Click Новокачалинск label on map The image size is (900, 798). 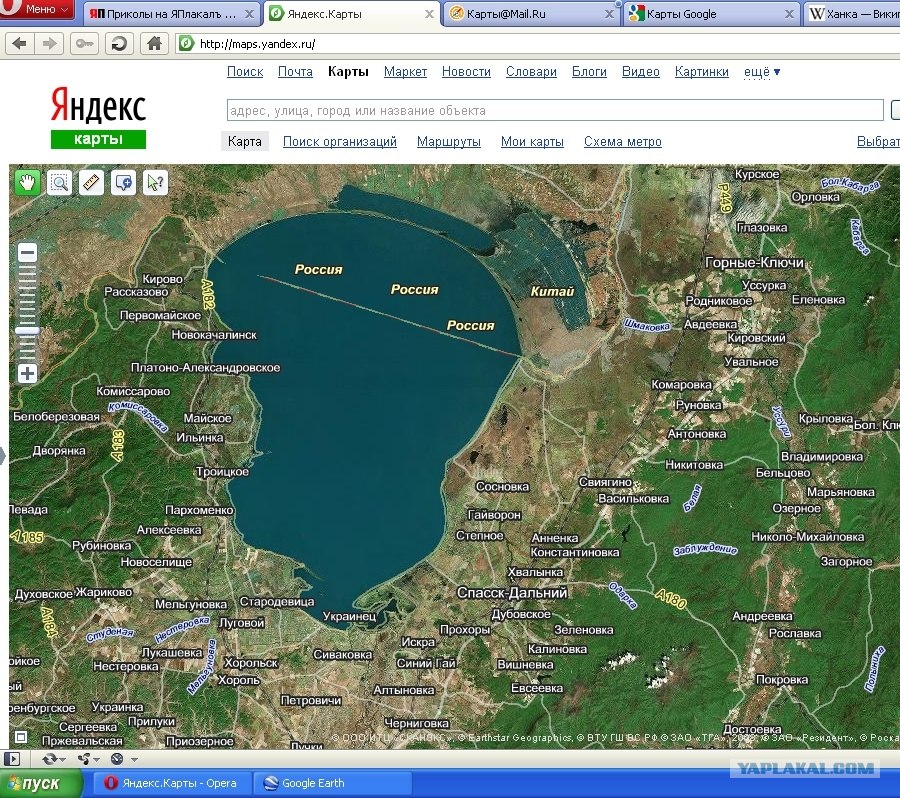(214, 335)
